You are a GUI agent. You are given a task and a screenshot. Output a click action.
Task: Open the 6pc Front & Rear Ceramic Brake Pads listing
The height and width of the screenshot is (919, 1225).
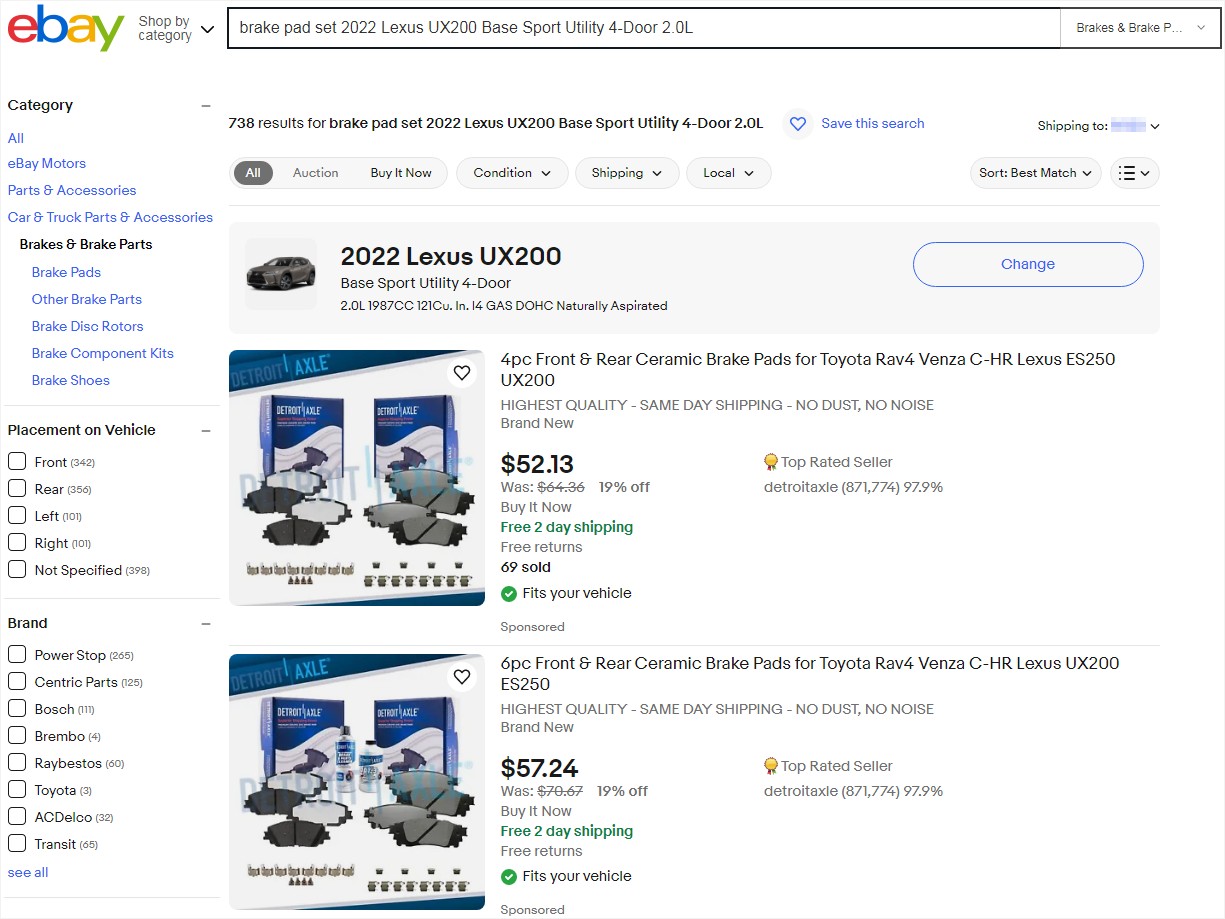coord(810,673)
